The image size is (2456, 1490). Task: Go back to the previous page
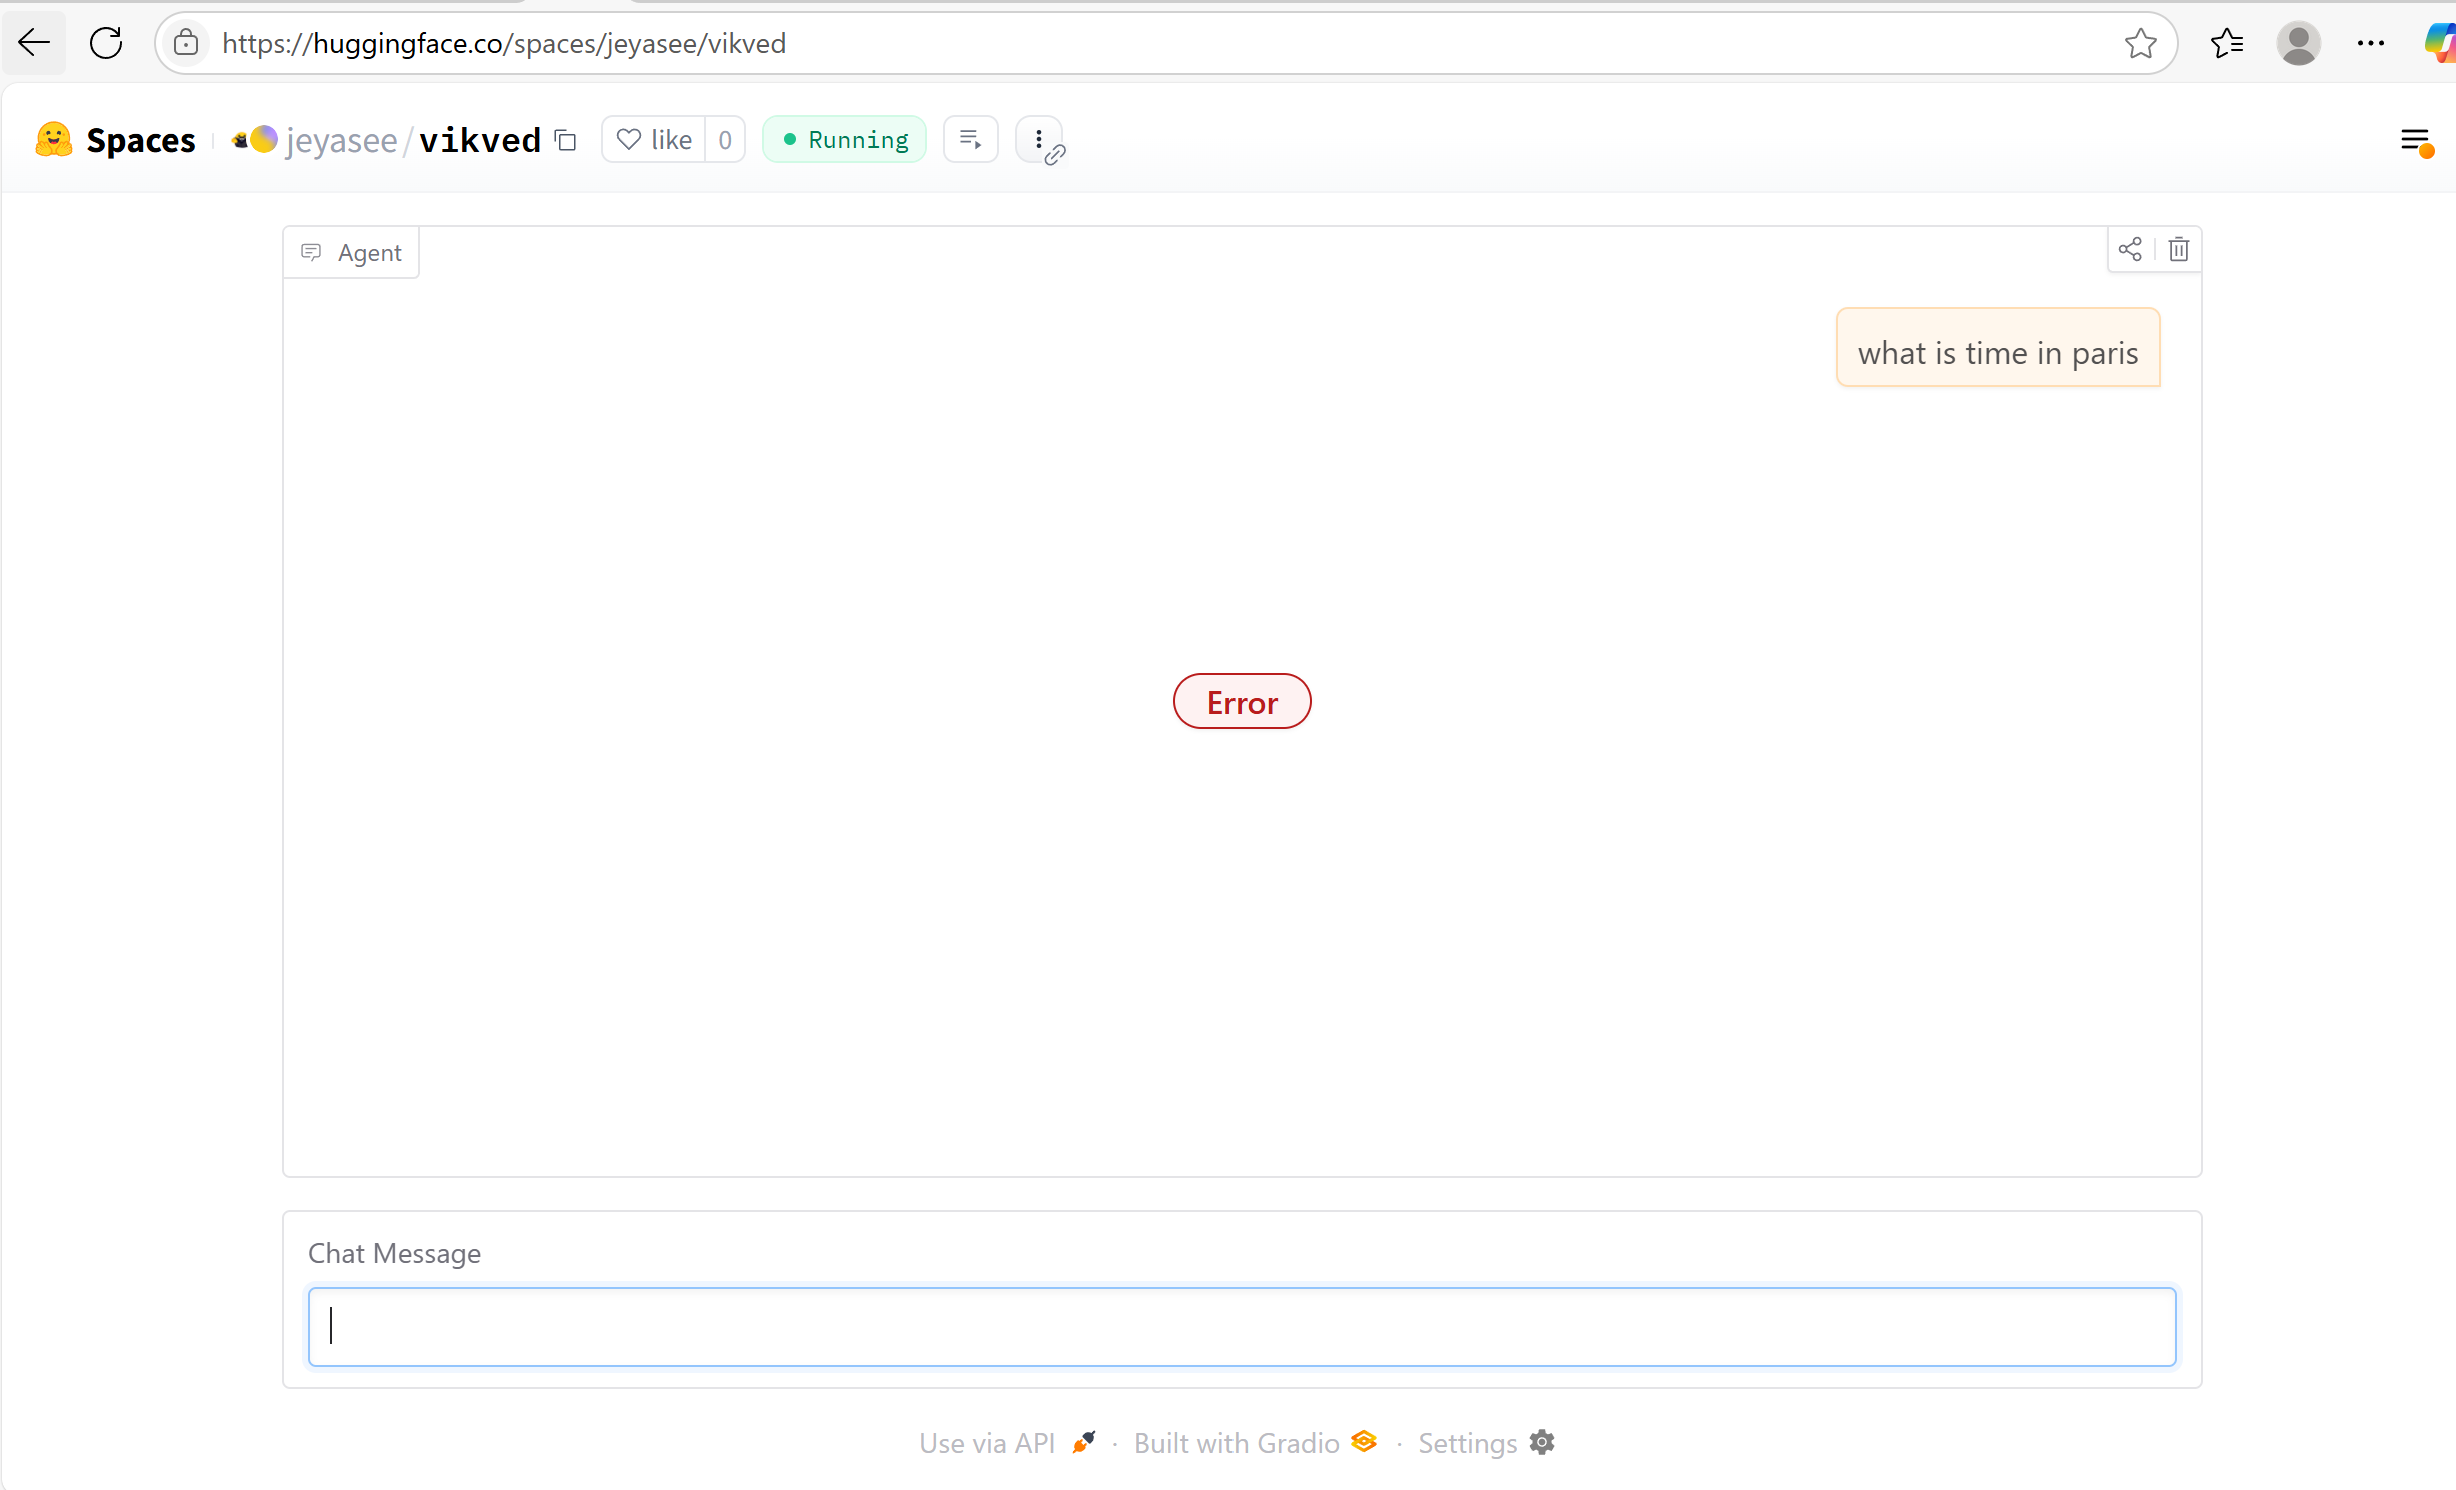[x=34, y=43]
